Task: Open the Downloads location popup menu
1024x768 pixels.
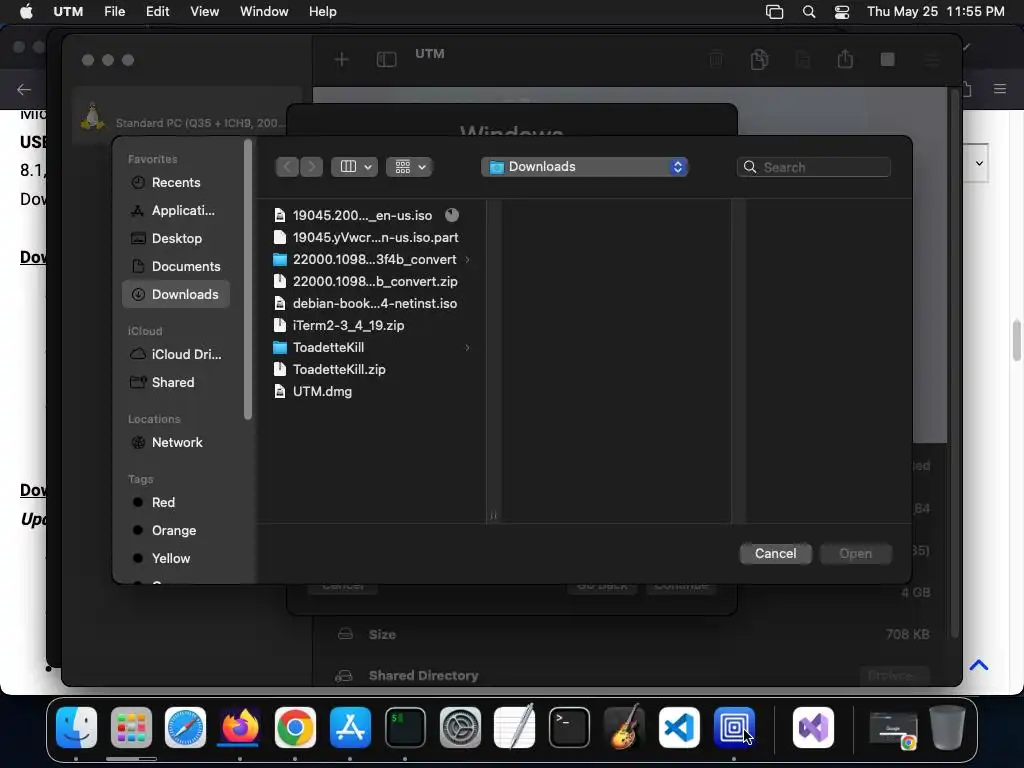Action: 584,167
